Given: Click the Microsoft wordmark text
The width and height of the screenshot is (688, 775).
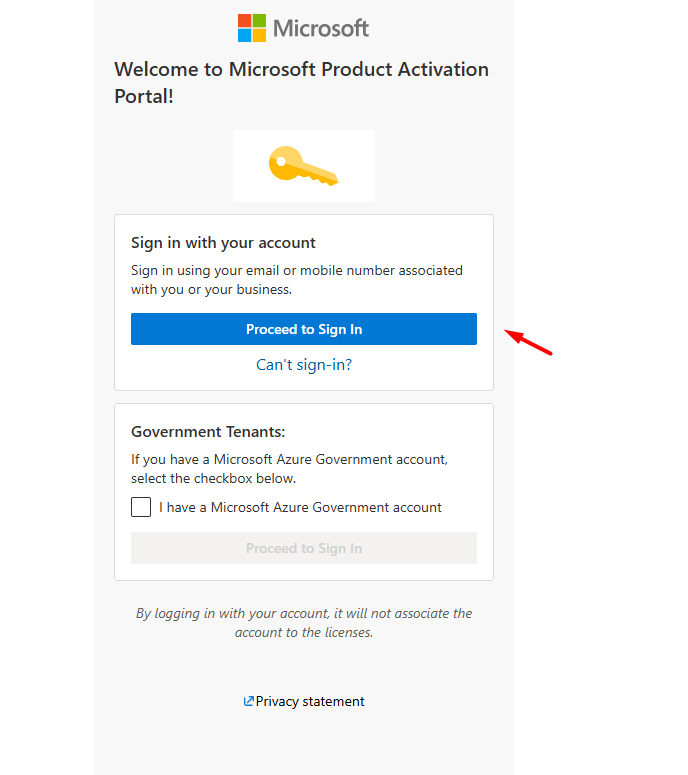Looking at the screenshot, I should [x=321, y=28].
